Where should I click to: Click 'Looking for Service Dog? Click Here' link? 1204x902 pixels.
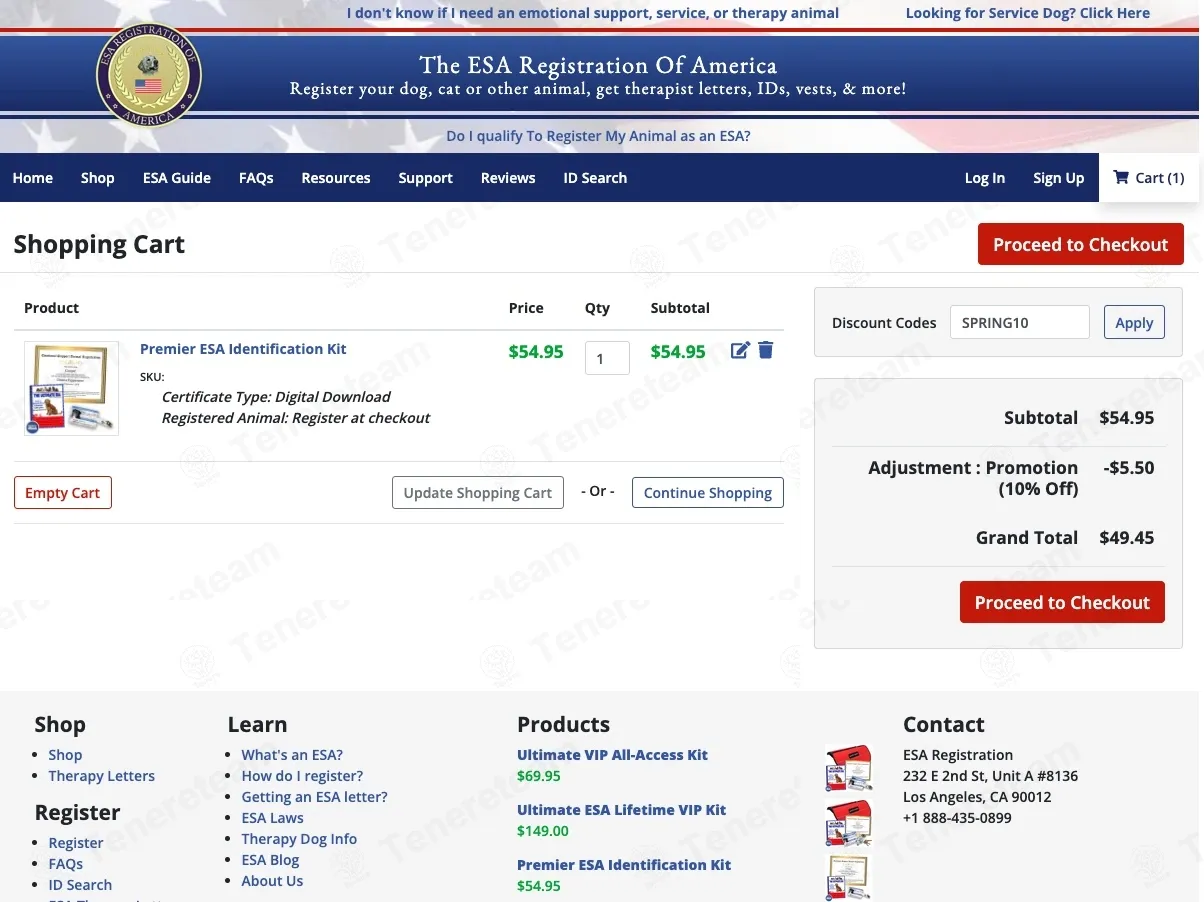(x=1028, y=13)
